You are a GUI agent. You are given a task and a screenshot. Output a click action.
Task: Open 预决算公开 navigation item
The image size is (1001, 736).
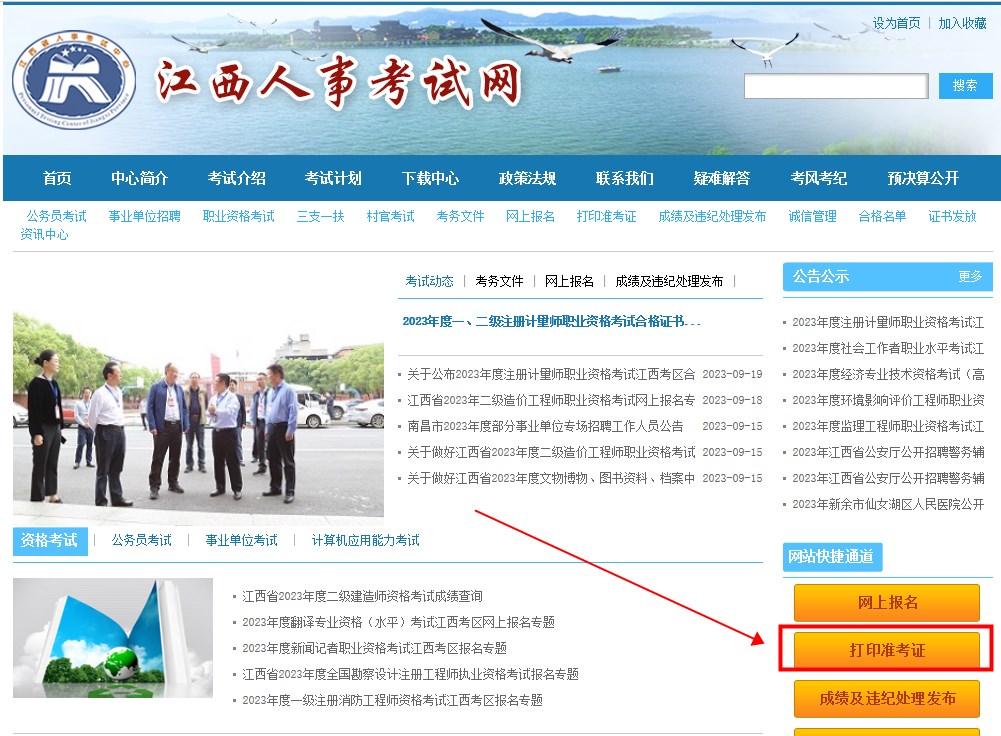click(922, 178)
